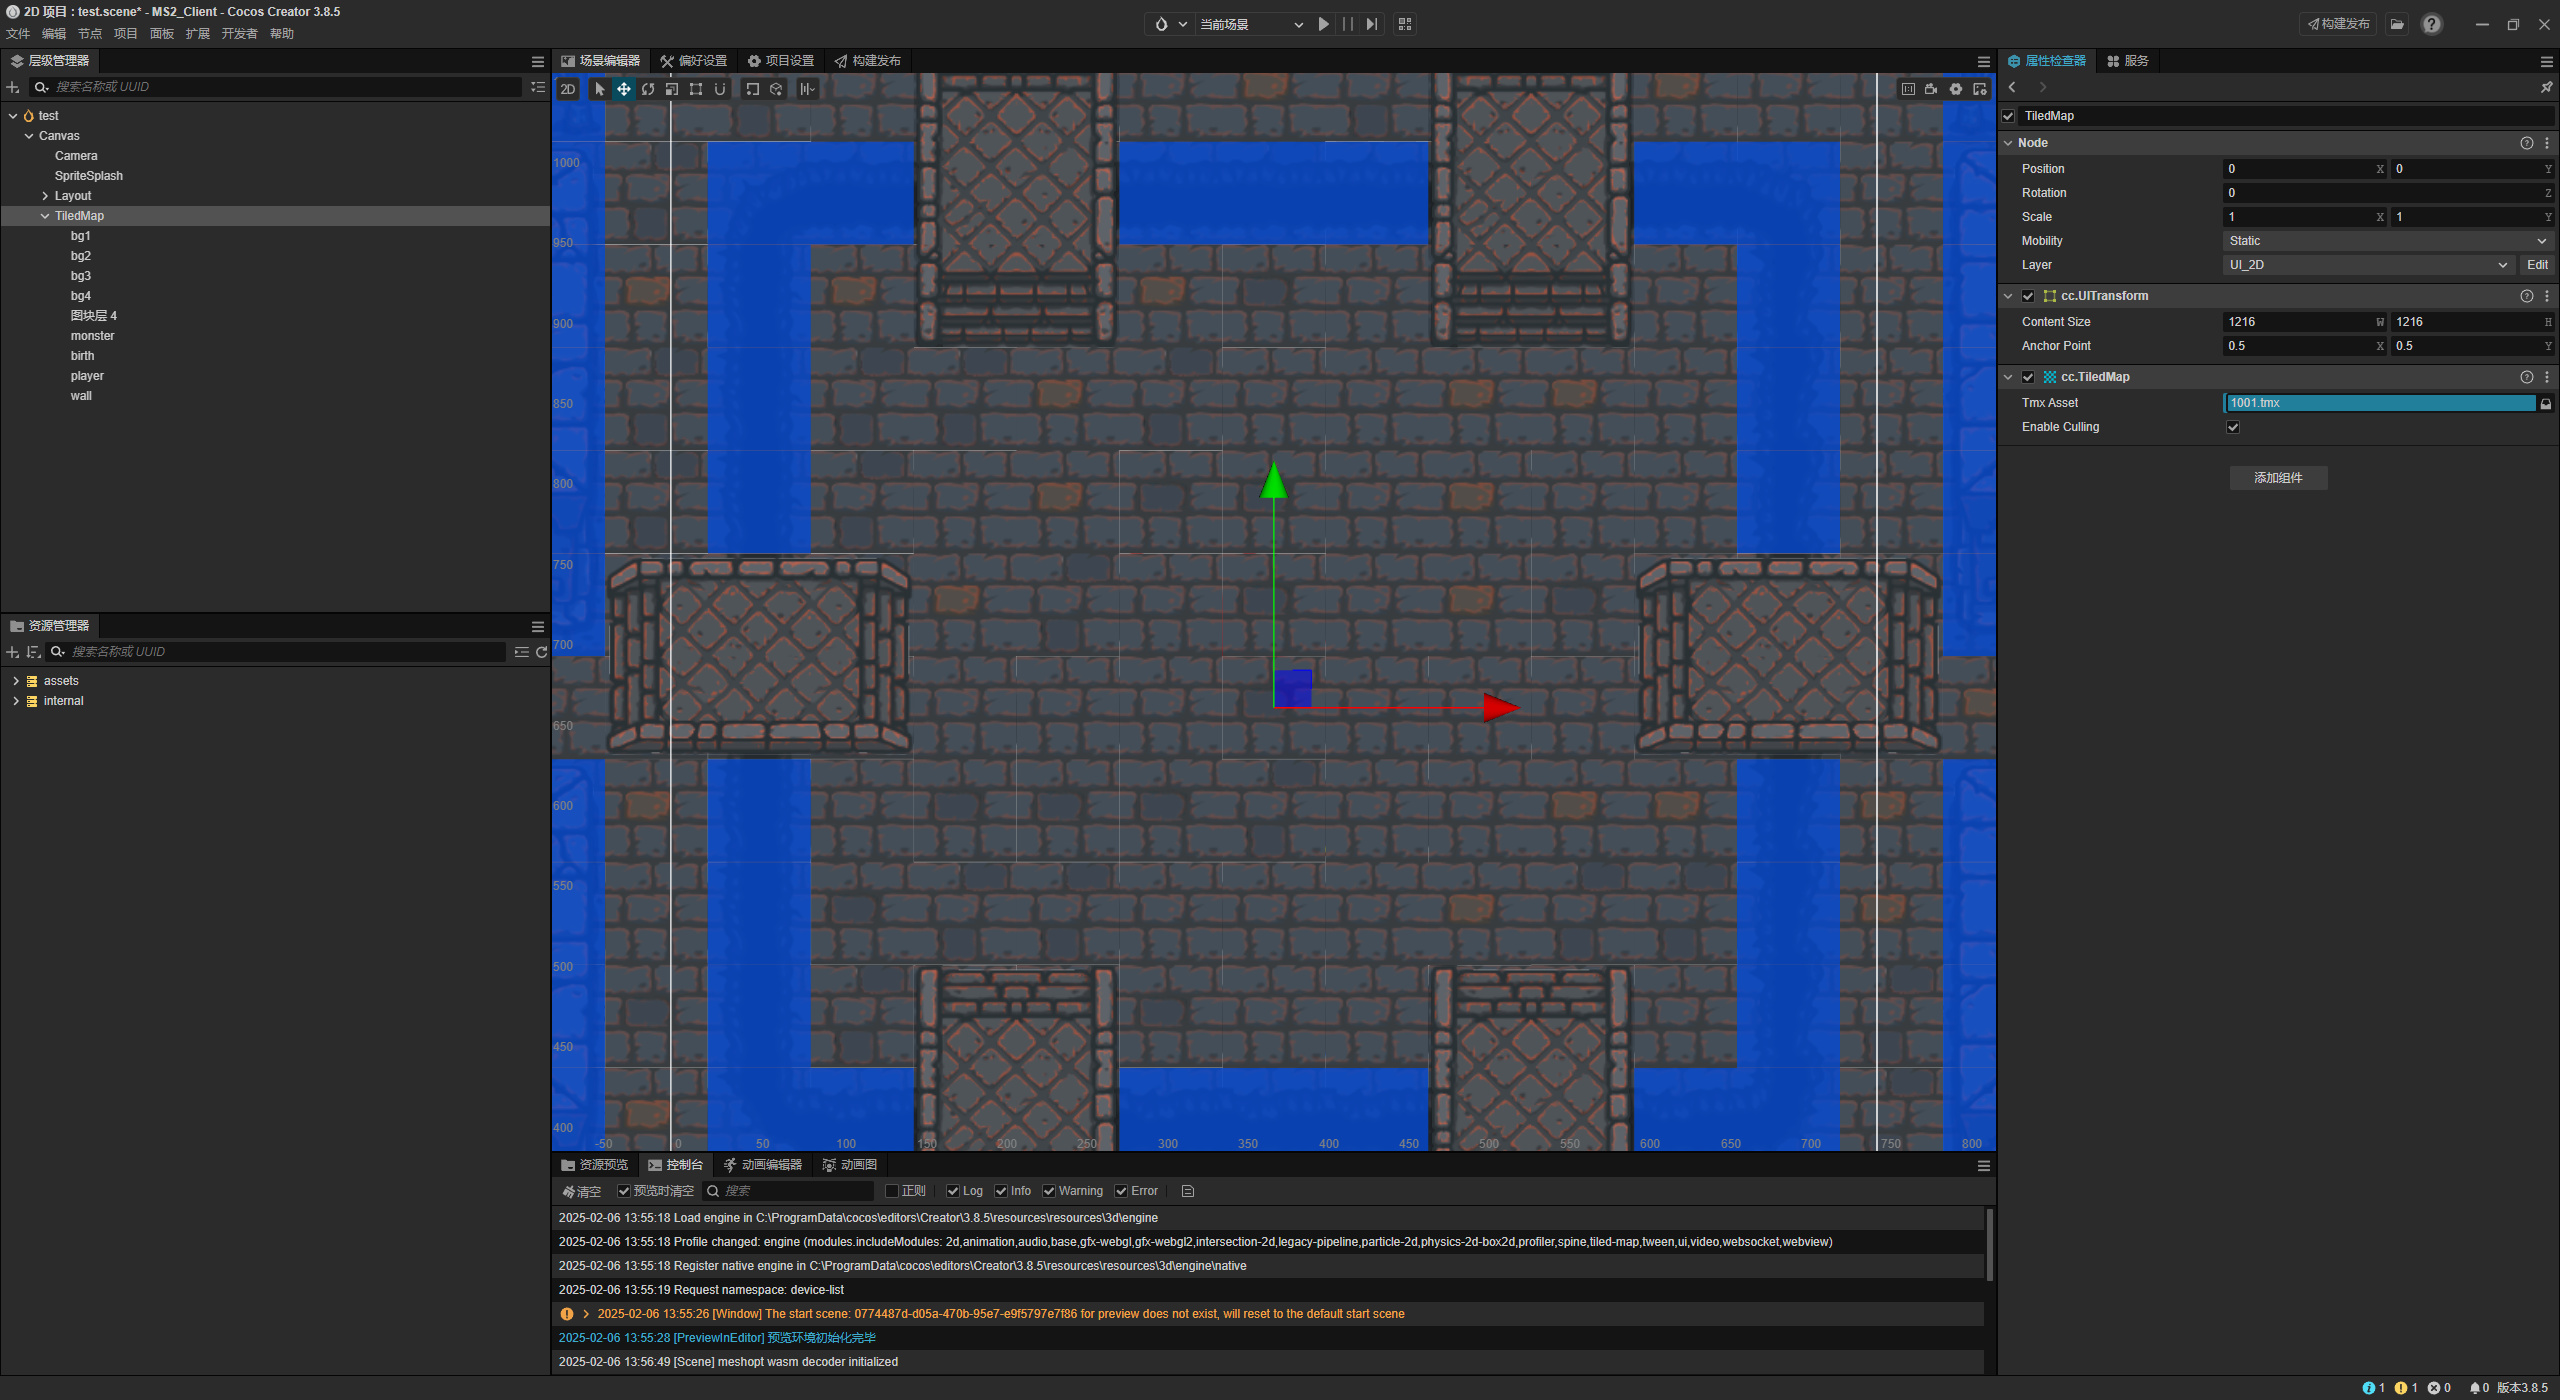Screen dimensions: 2560x1400
Task: Click the play preview button
Action: point(1323,24)
